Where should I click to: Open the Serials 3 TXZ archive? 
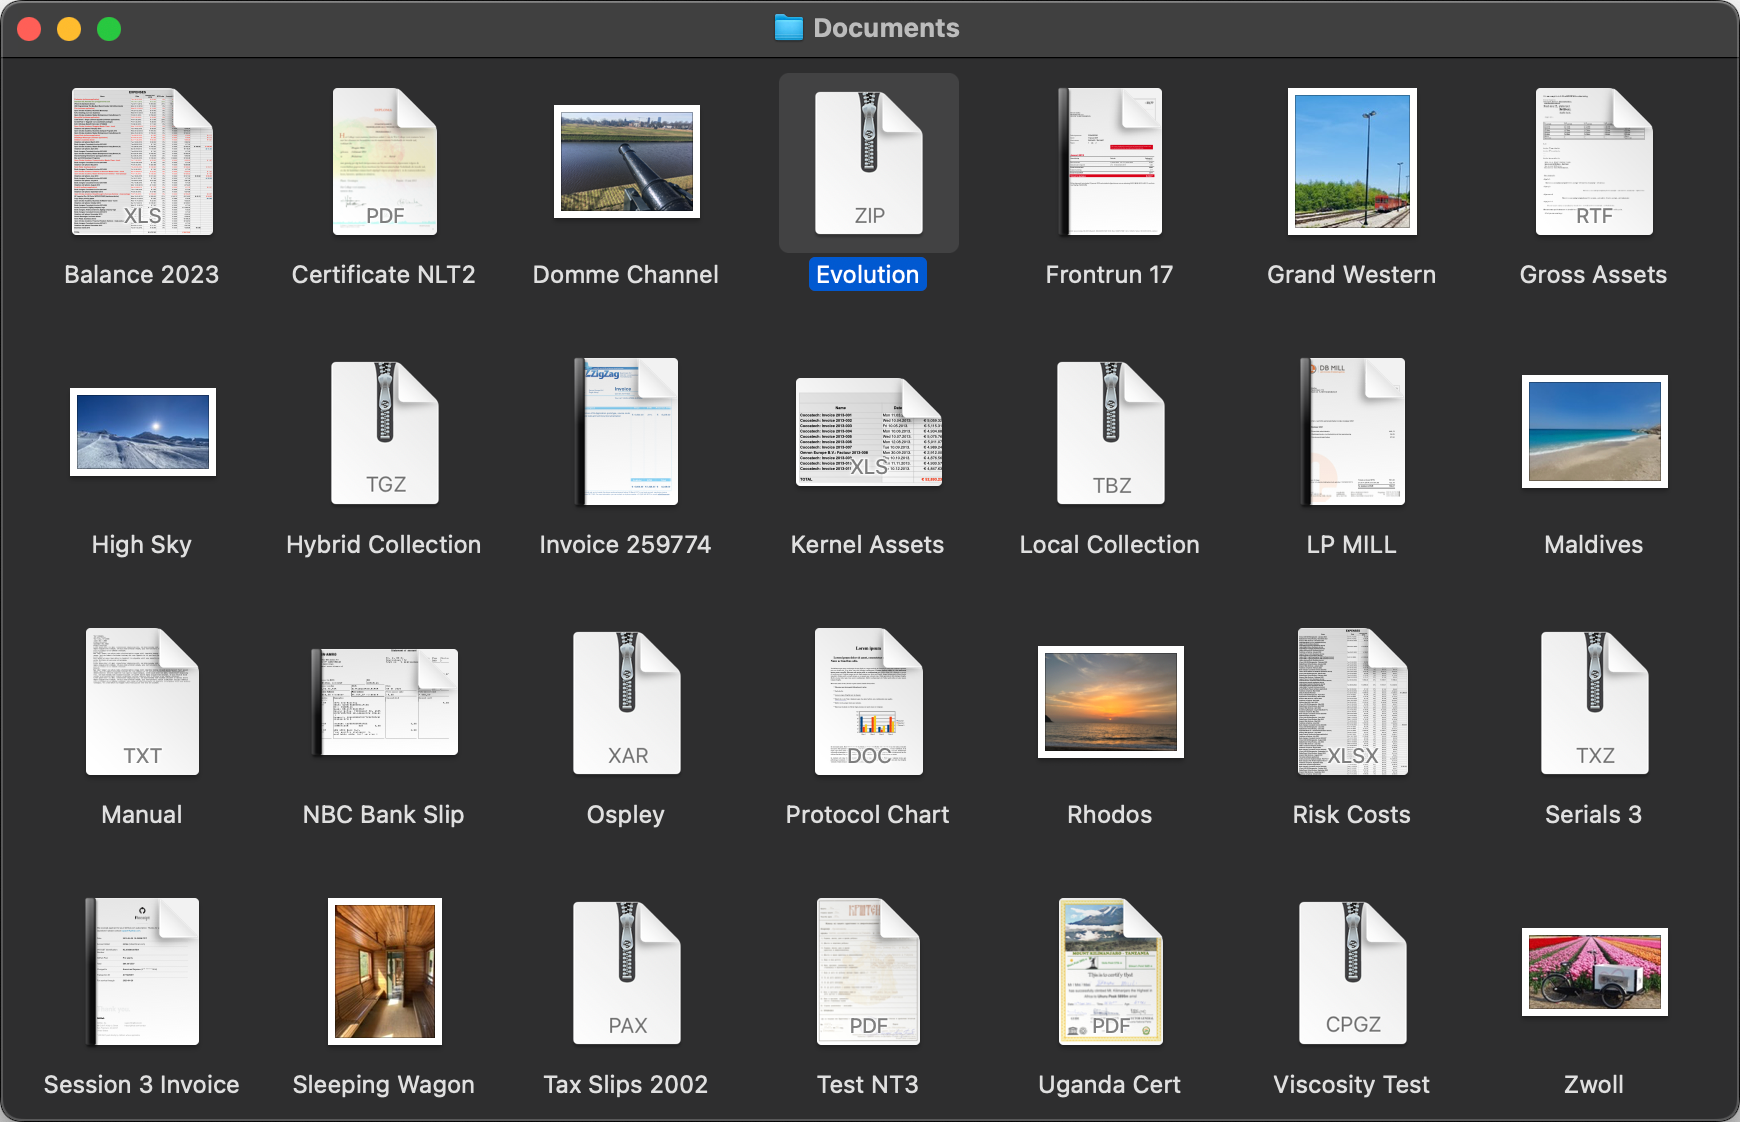1593,702
